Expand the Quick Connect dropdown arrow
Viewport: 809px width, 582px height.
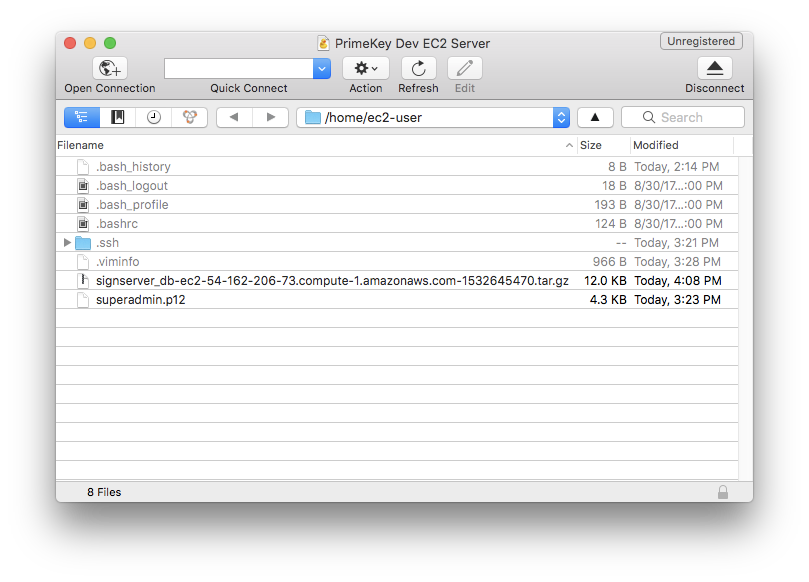click(x=322, y=68)
